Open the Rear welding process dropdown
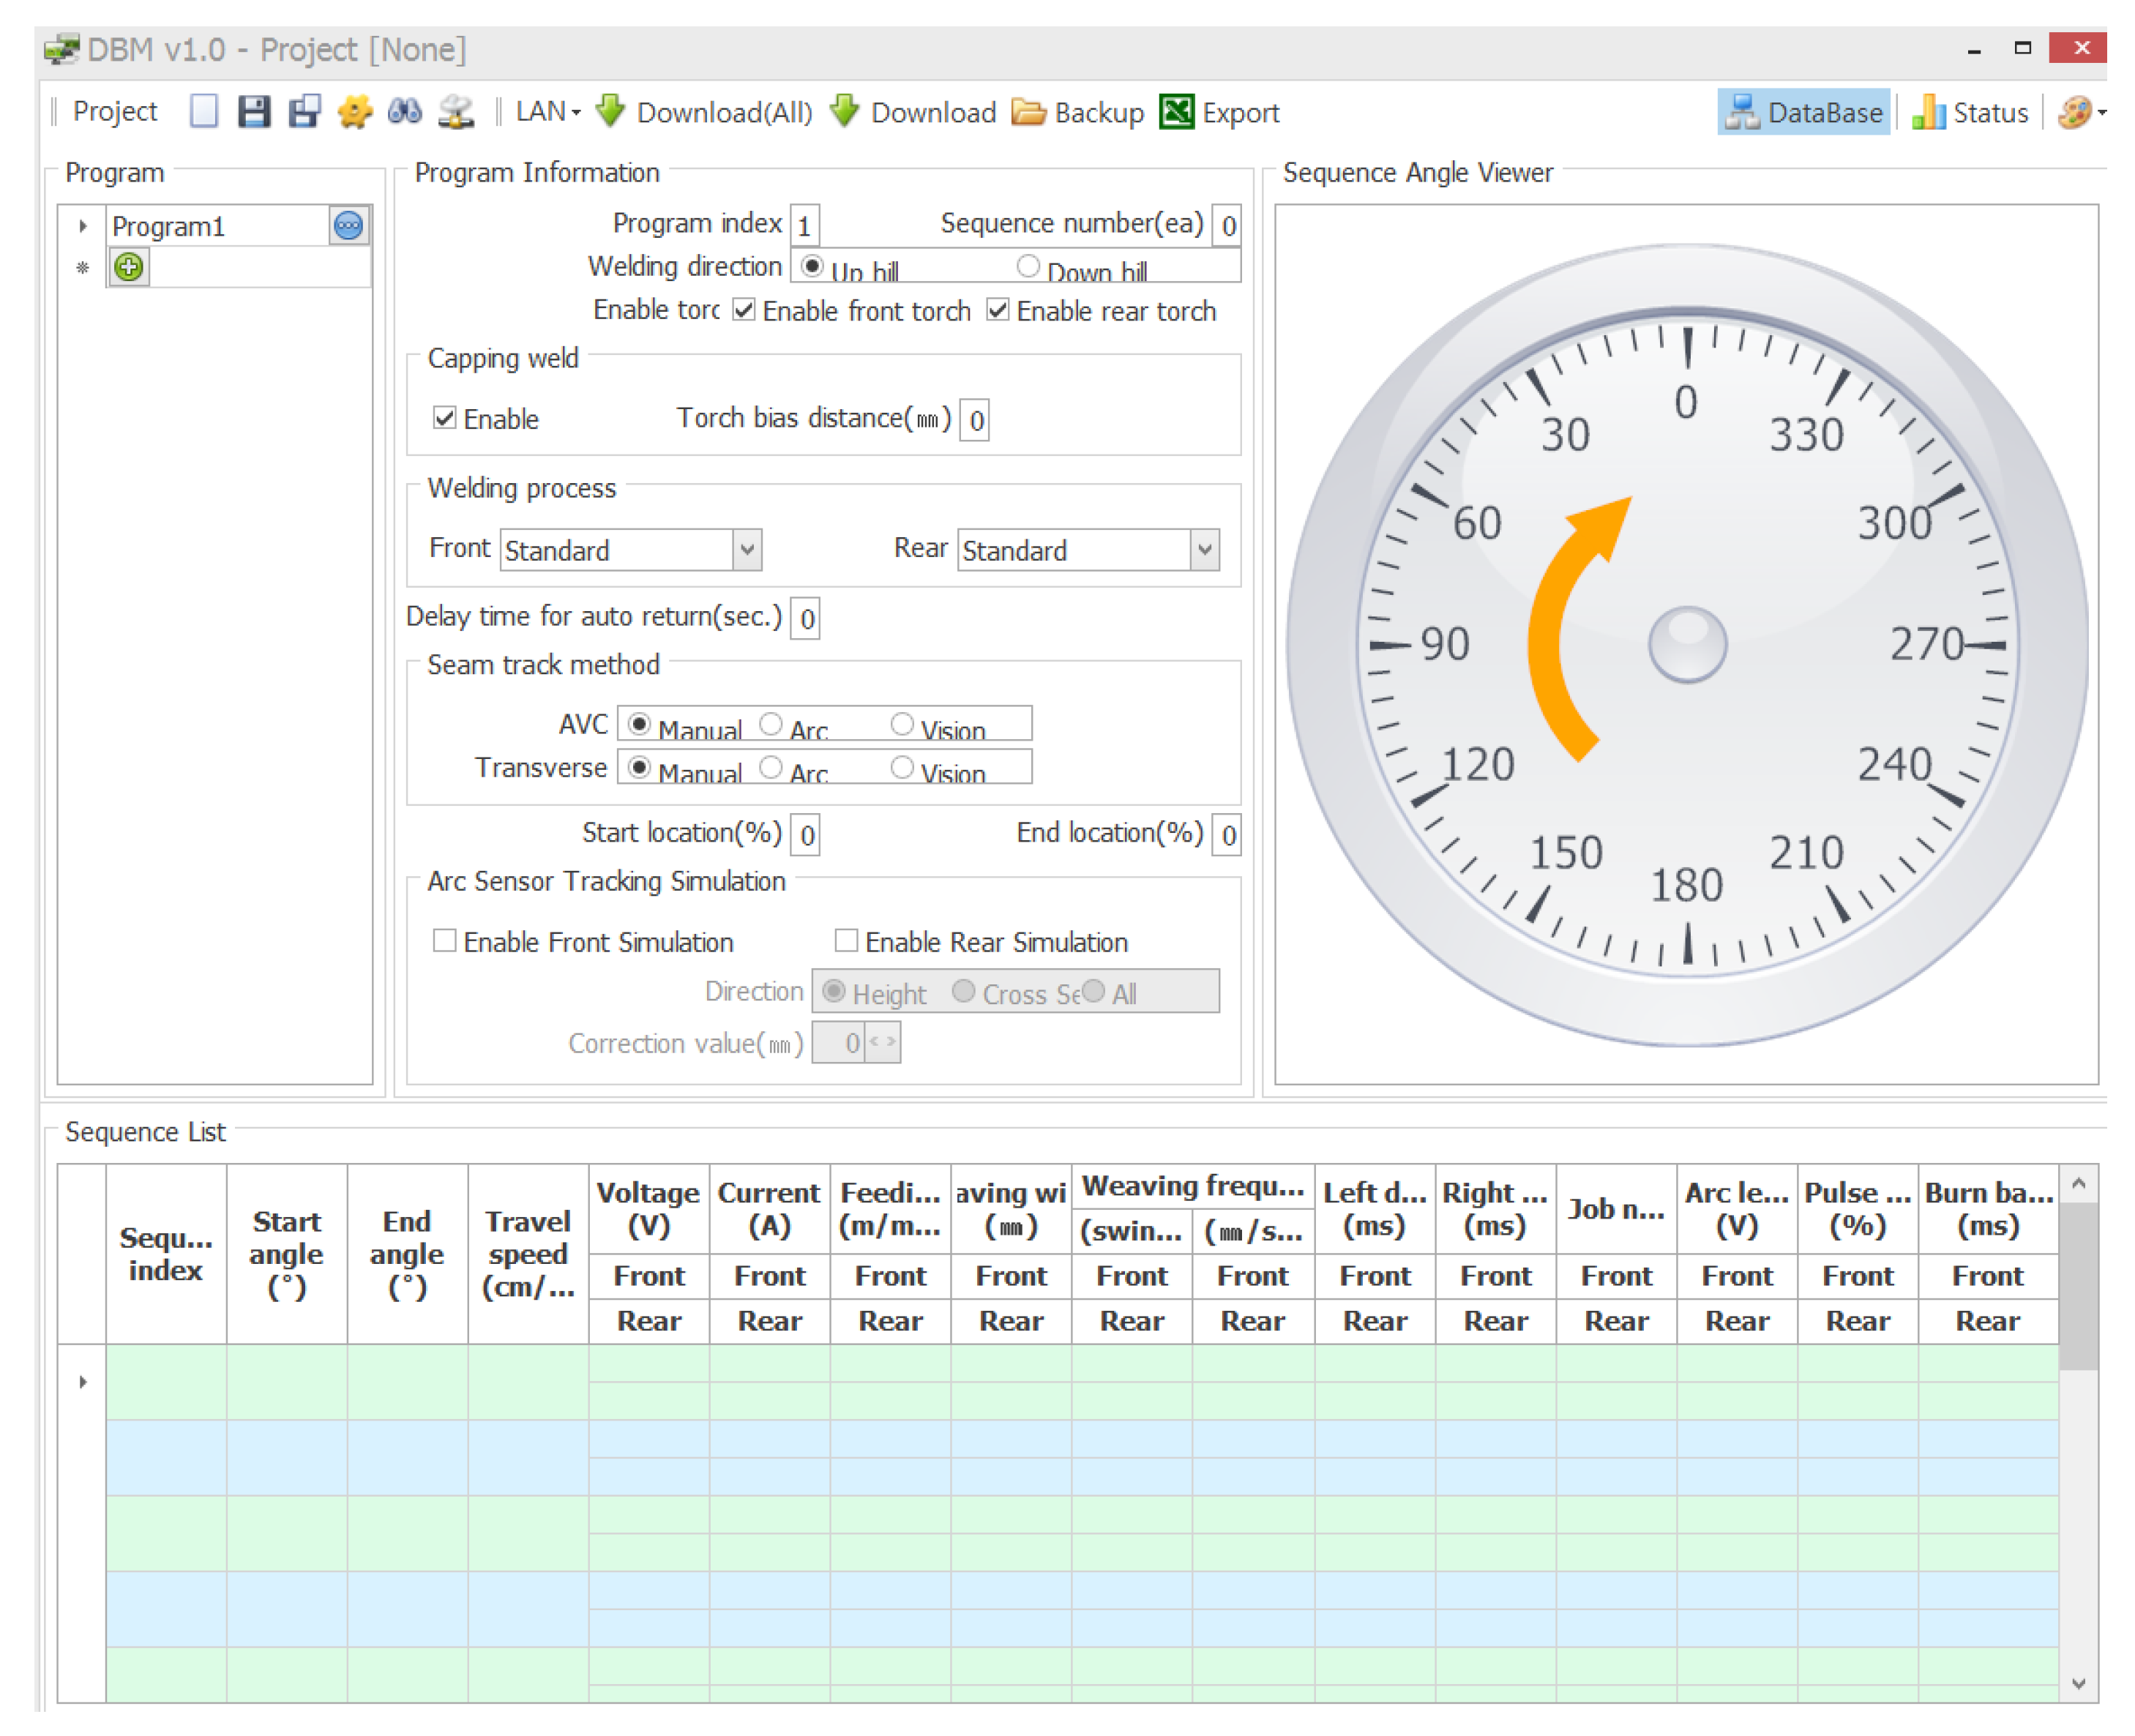The width and height of the screenshot is (2135, 1736). coord(1204,550)
